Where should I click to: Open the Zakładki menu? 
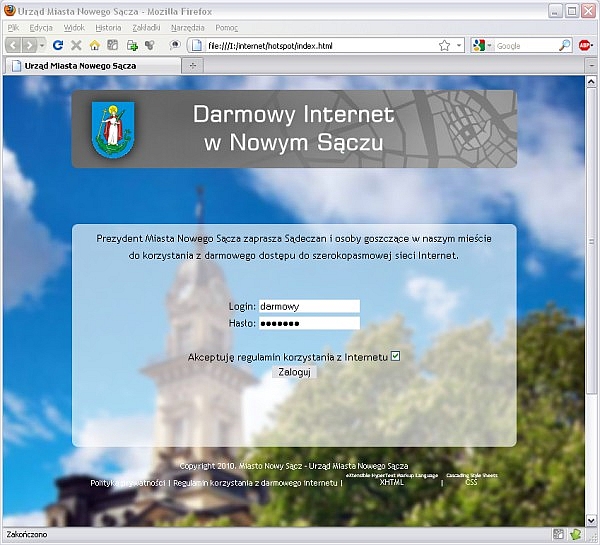click(145, 28)
